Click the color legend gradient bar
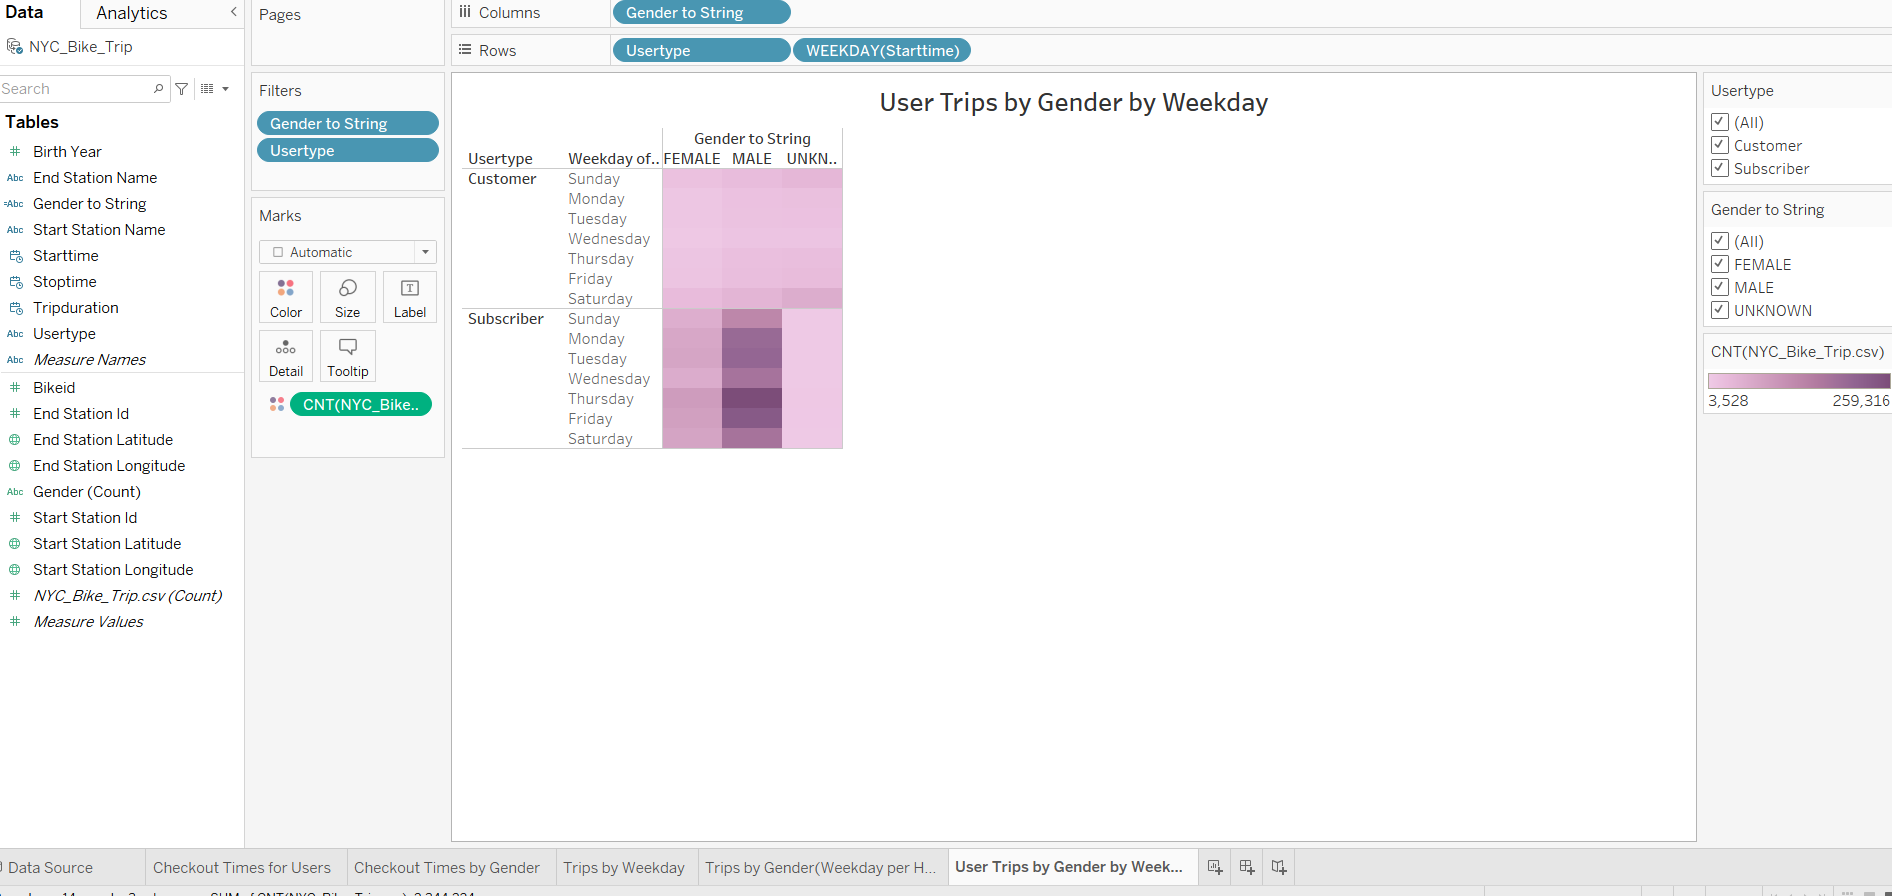 [1799, 381]
